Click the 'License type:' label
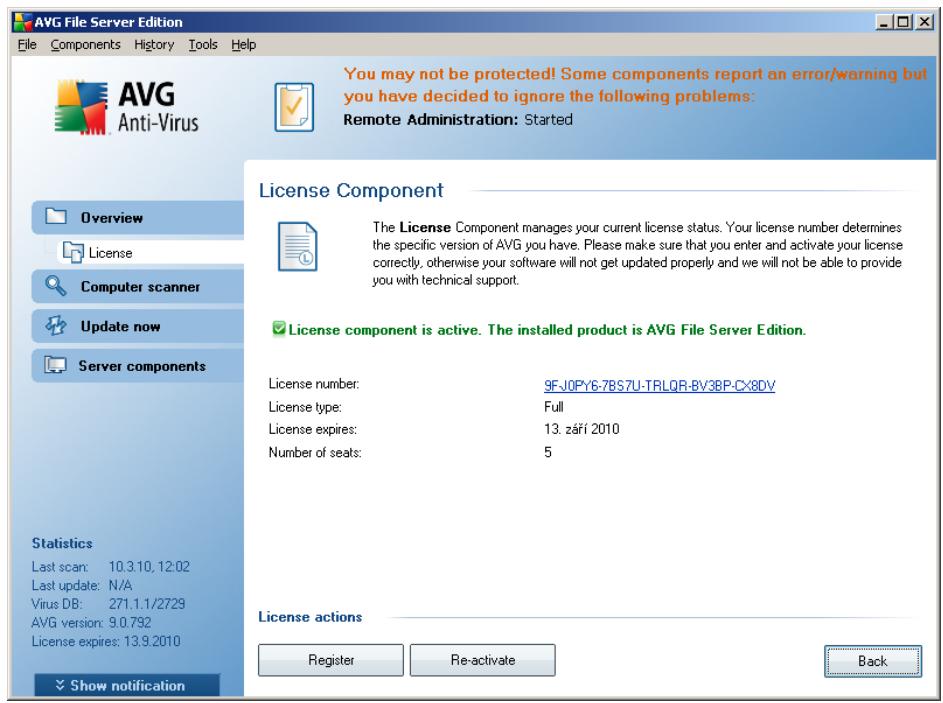This screenshot has height=703, width=943. point(305,407)
